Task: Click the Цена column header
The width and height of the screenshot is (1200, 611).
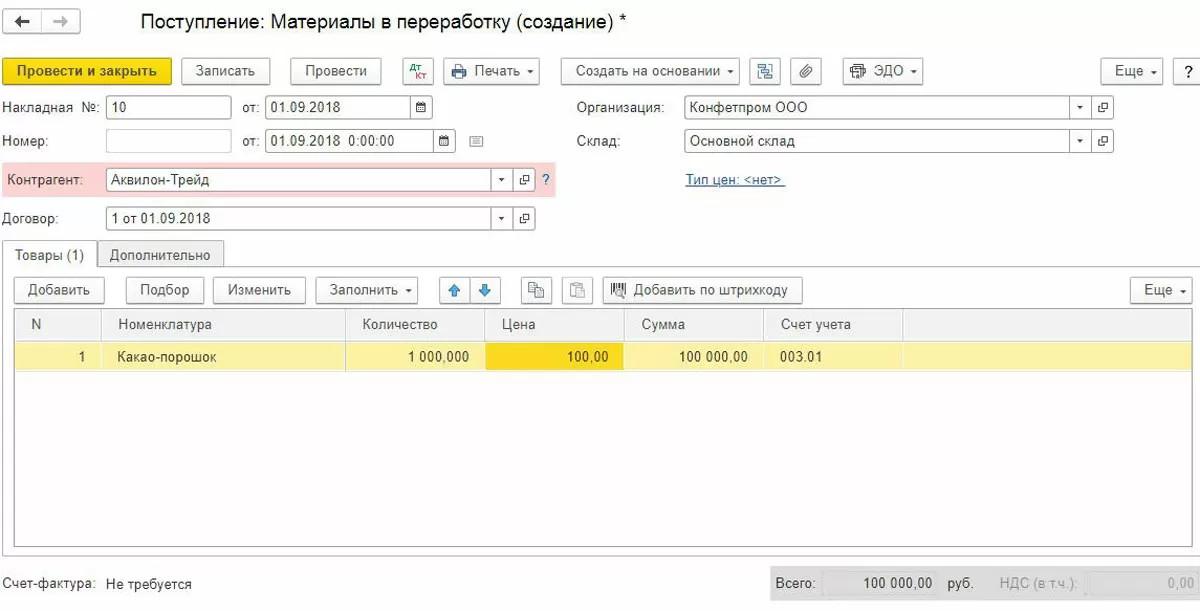Action: coord(555,324)
